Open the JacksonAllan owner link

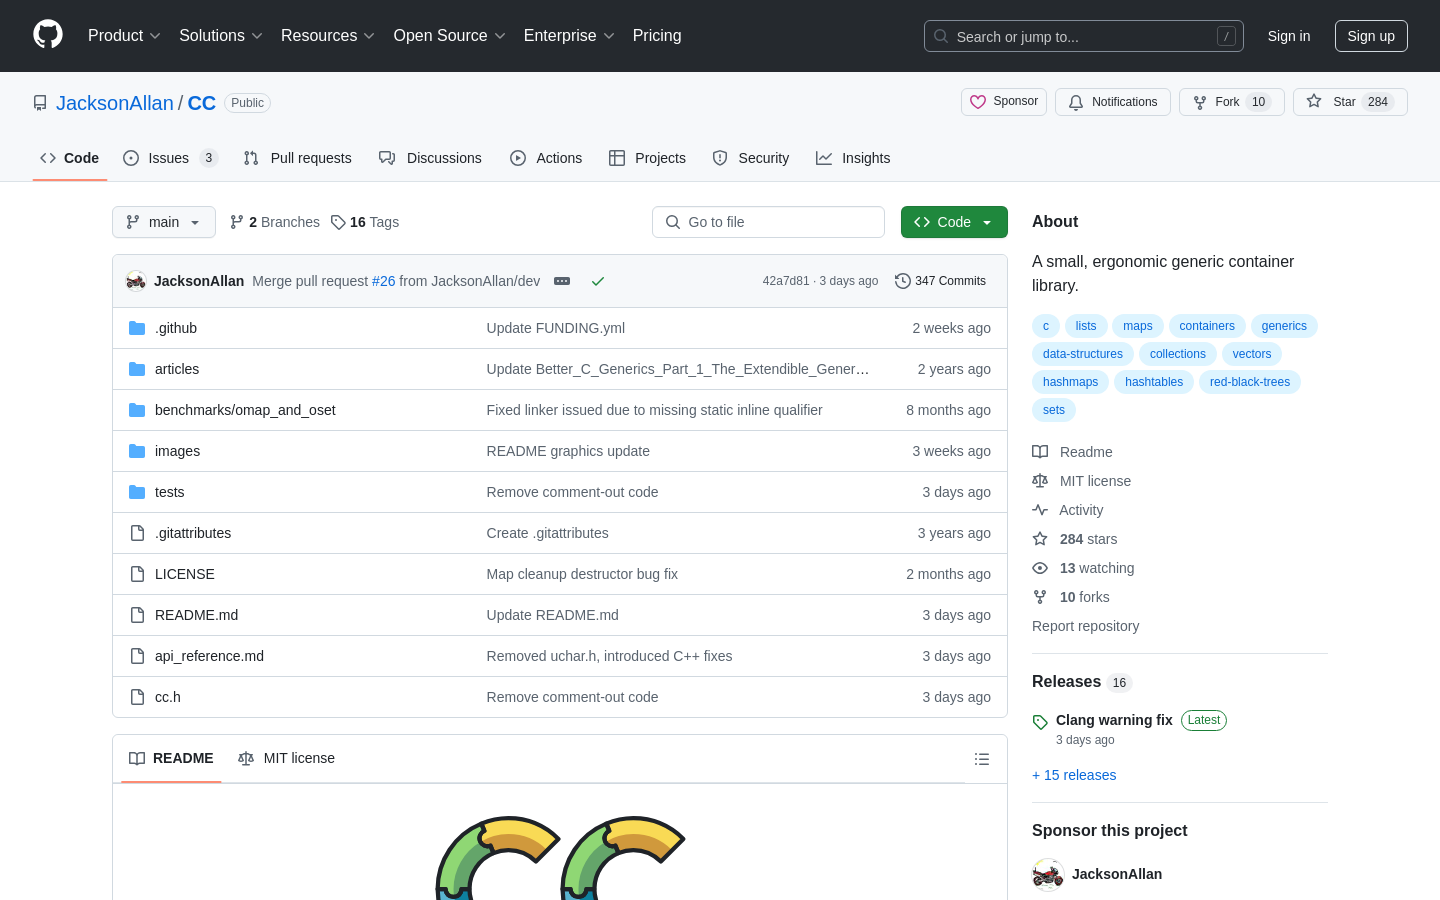coord(115,103)
